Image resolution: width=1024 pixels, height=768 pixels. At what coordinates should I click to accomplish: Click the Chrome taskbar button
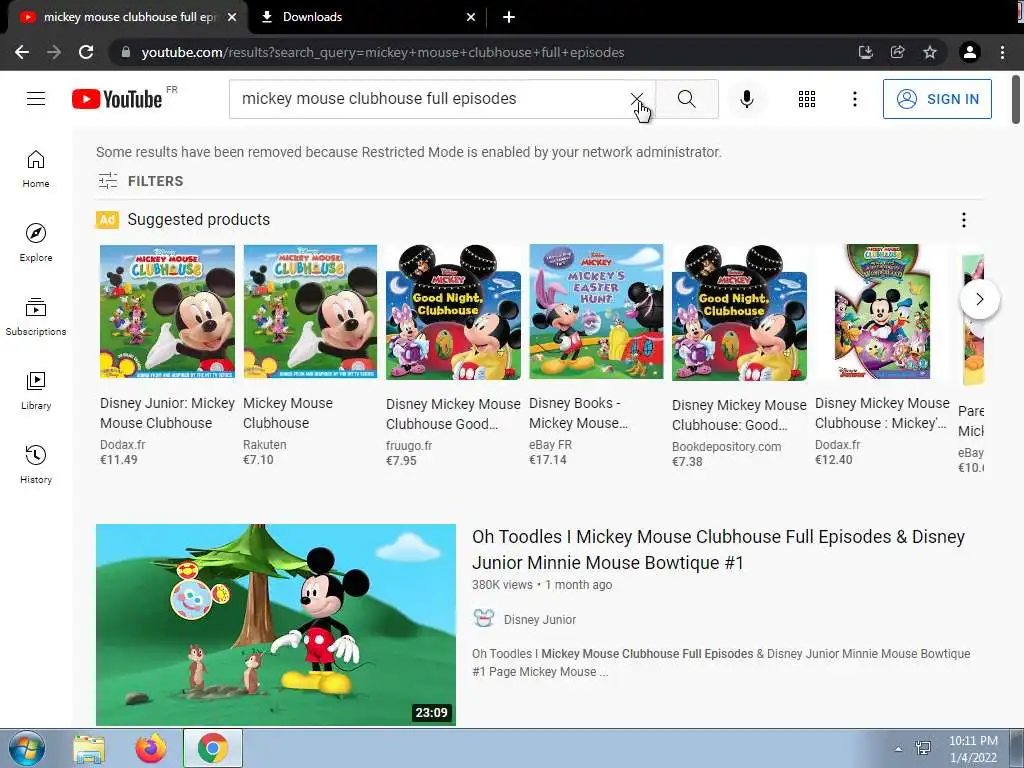pos(213,748)
